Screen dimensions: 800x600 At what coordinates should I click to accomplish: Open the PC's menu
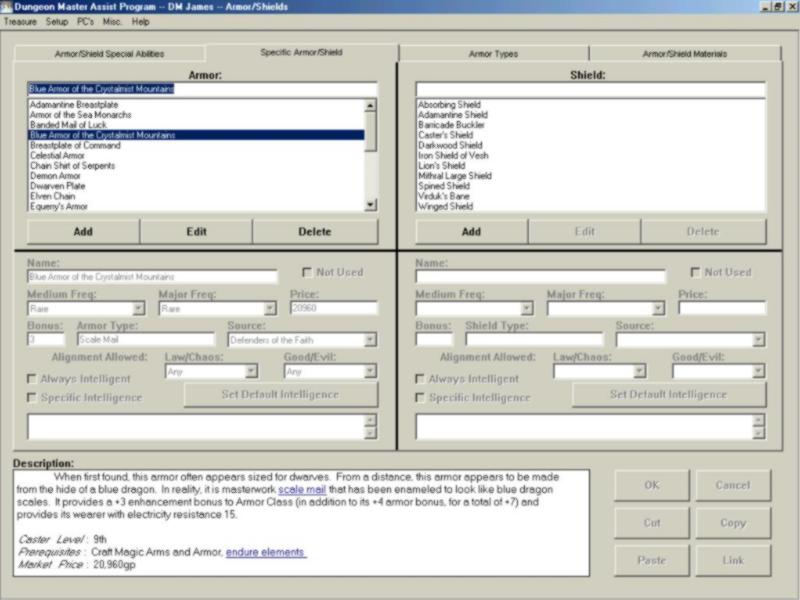[x=85, y=21]
